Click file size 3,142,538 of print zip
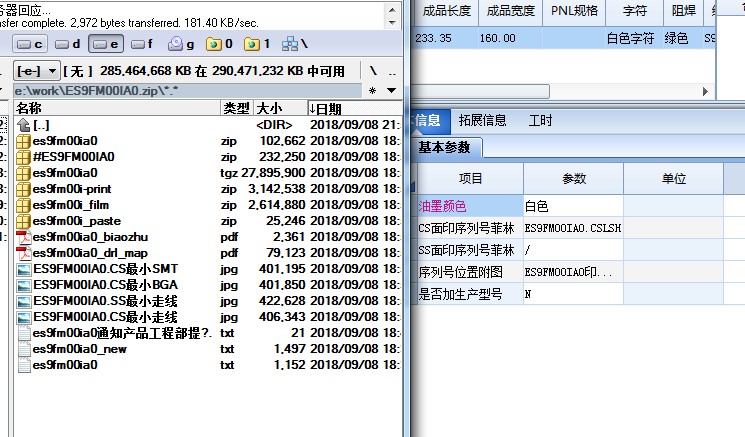 [277, 189]
